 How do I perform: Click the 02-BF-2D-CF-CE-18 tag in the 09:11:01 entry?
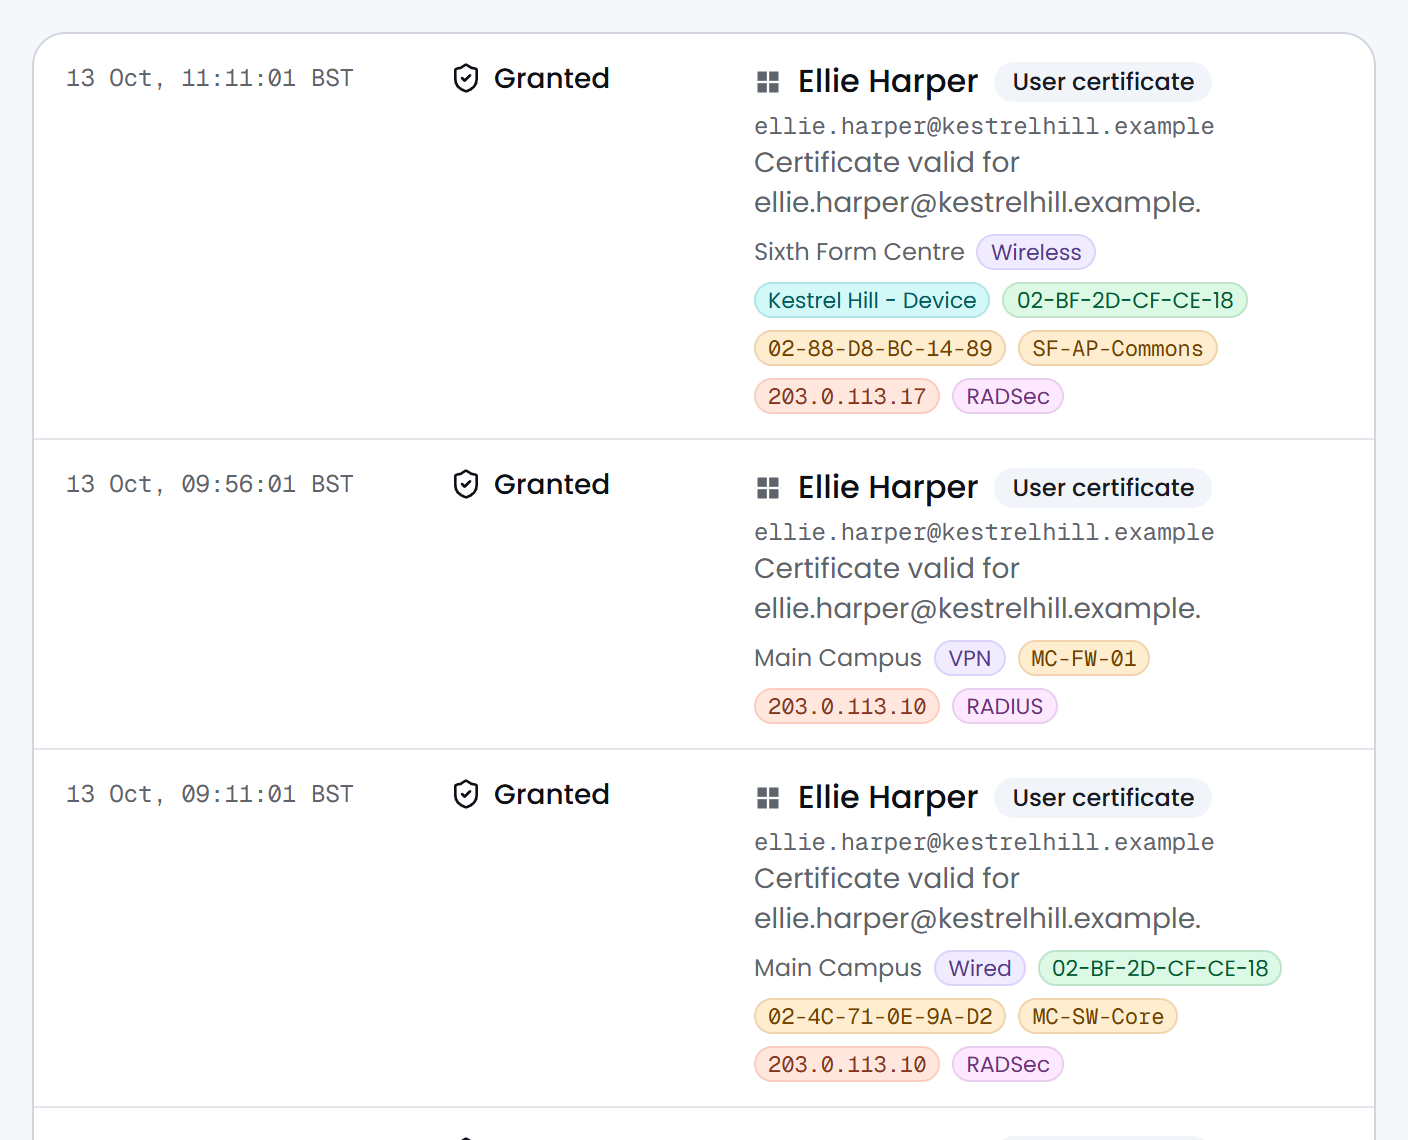[1160, 968]
